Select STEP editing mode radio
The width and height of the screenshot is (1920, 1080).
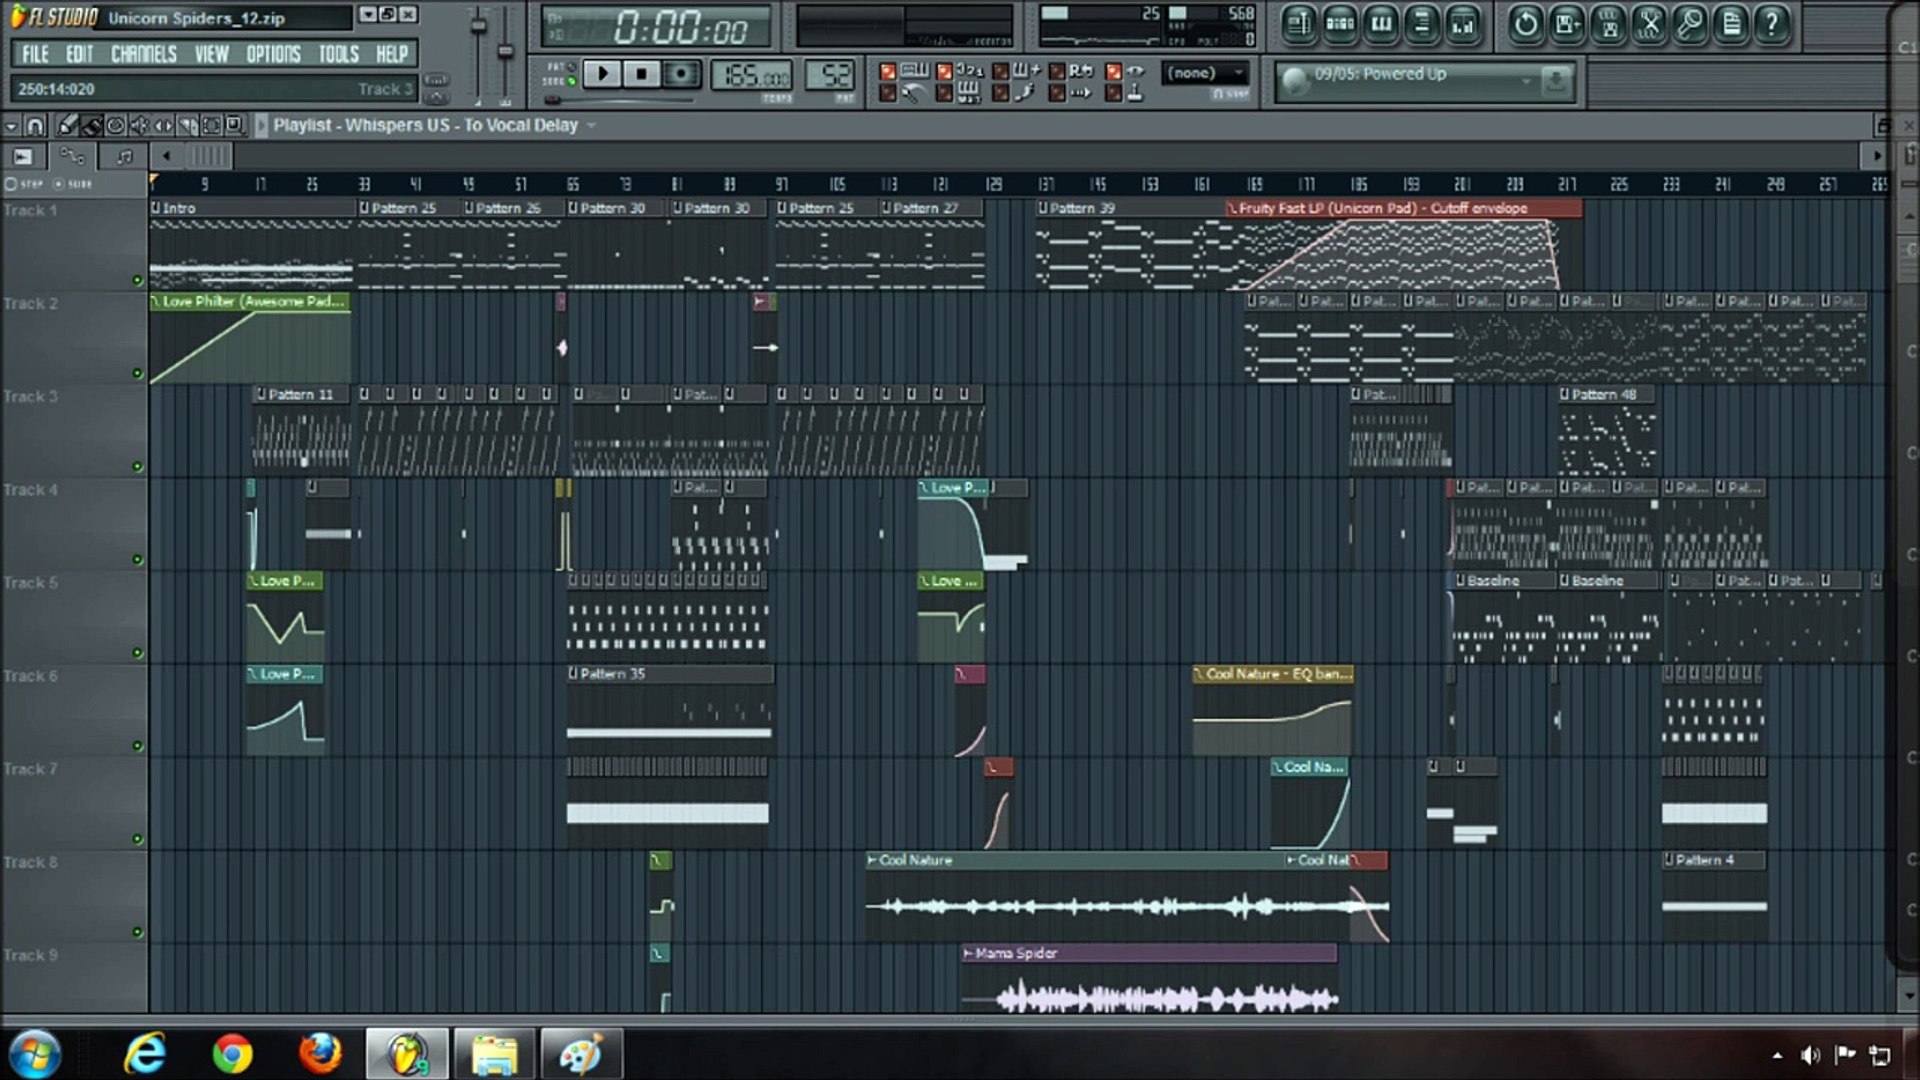[12, 184]
